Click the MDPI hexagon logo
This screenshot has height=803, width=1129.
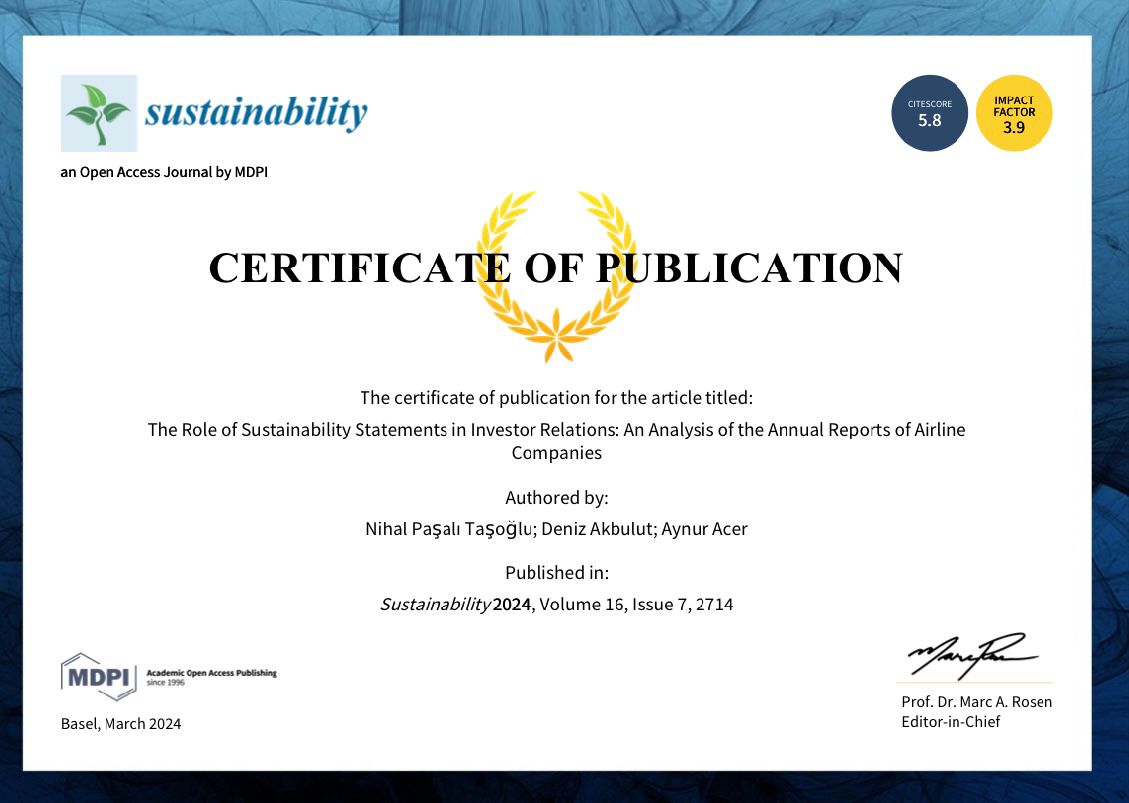pyautogui.click(x=99, y=676)
